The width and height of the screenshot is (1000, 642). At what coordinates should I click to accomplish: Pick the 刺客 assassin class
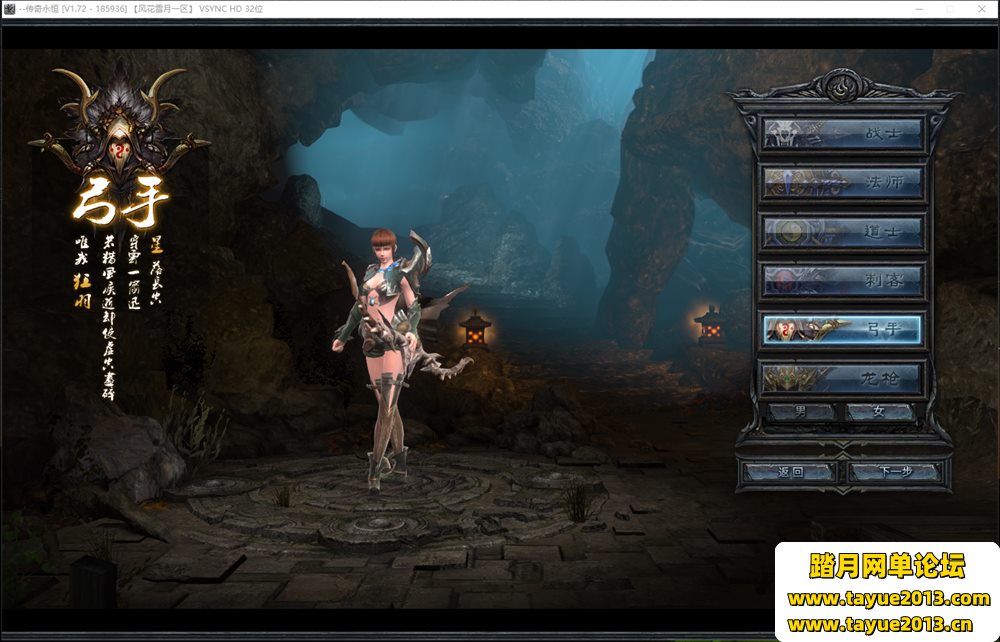[842, 281]
